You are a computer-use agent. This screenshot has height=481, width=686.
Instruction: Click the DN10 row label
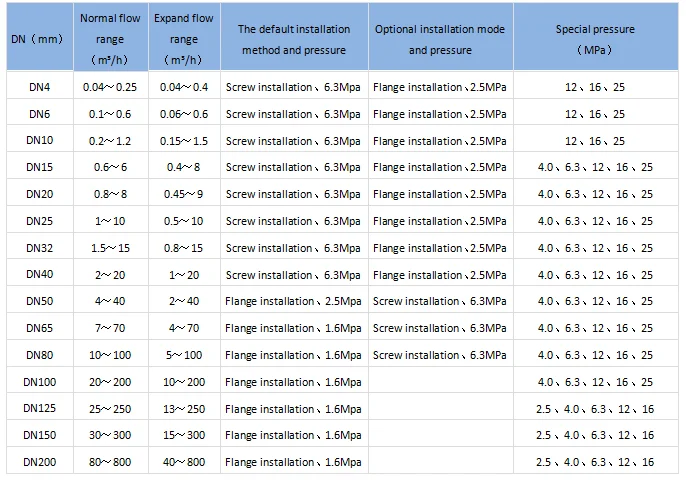tap(40, 141)
